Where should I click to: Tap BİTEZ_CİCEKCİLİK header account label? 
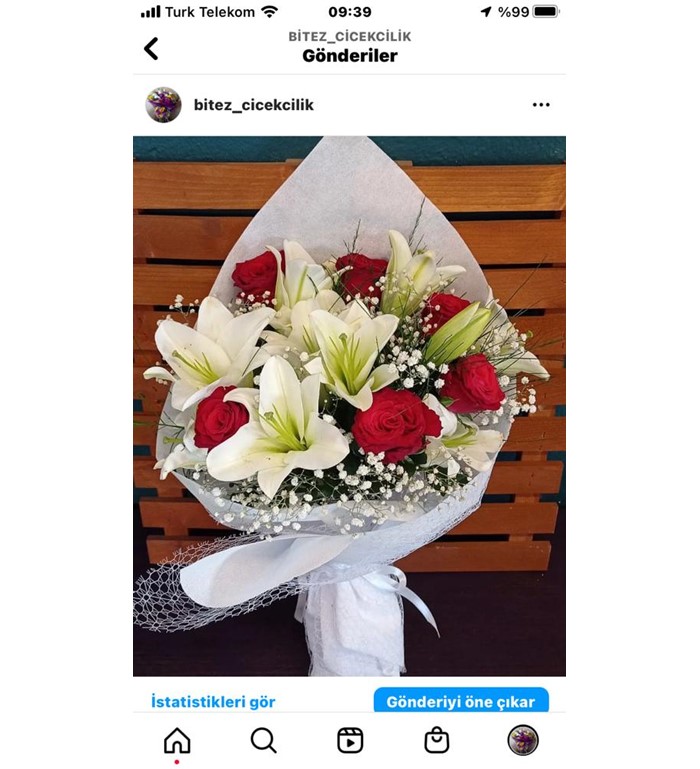coord(350,36)
